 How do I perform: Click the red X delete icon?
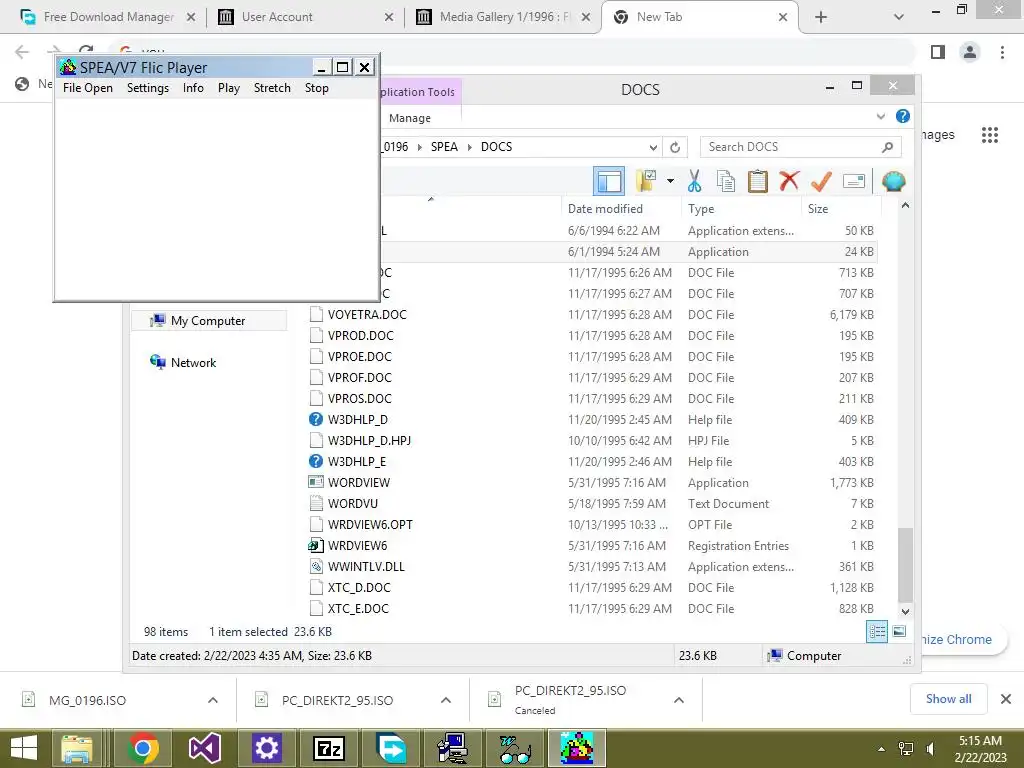[789, 181]
